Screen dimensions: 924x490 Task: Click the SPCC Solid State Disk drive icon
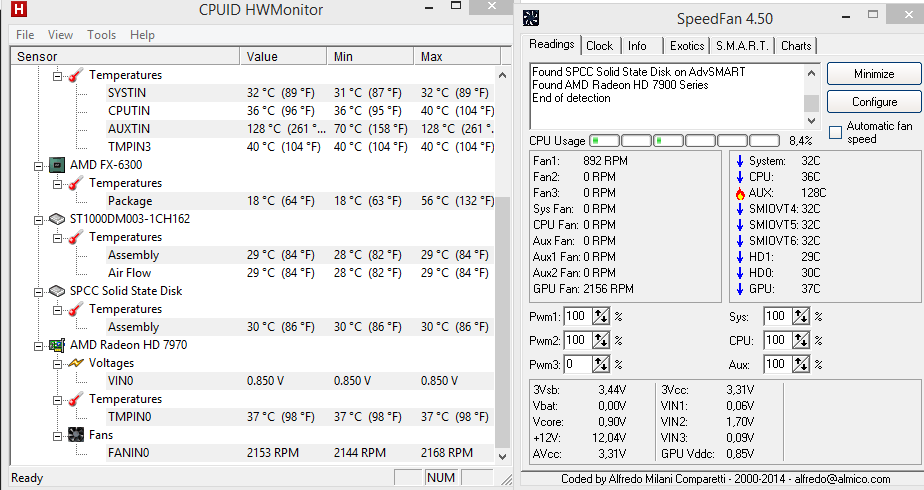coord(57,291)
